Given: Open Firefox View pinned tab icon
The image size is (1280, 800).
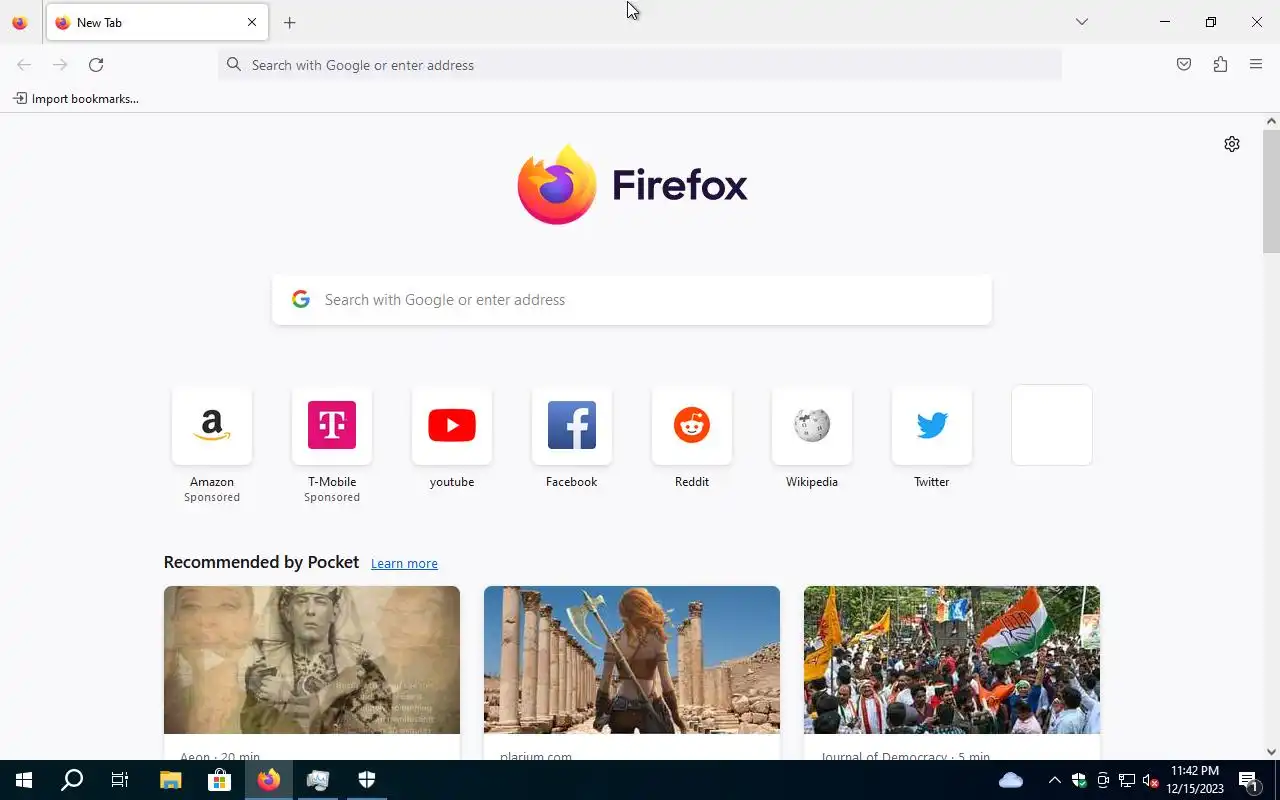Looking at the screenshot, I should pyautogui.click(x=19, y=22).
